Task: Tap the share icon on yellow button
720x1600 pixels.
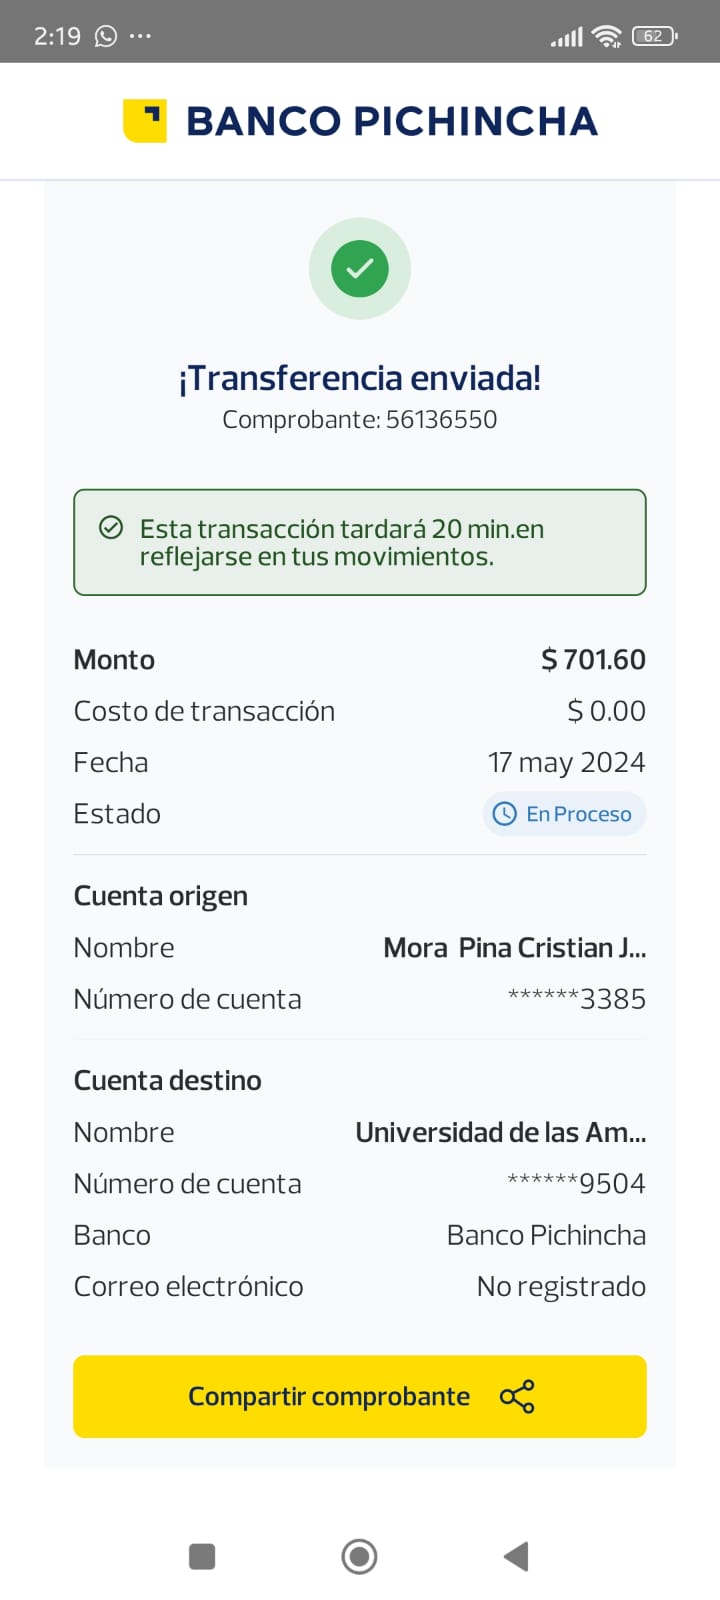Action: point(517,1397)
